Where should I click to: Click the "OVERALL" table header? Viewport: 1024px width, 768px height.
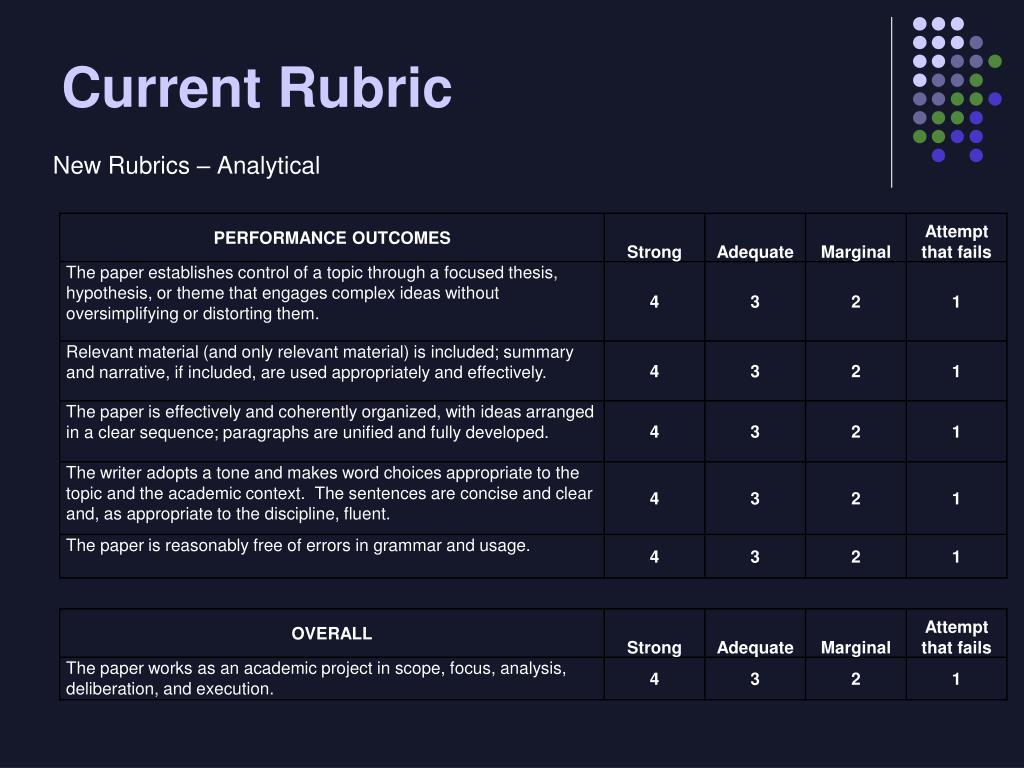332,633
